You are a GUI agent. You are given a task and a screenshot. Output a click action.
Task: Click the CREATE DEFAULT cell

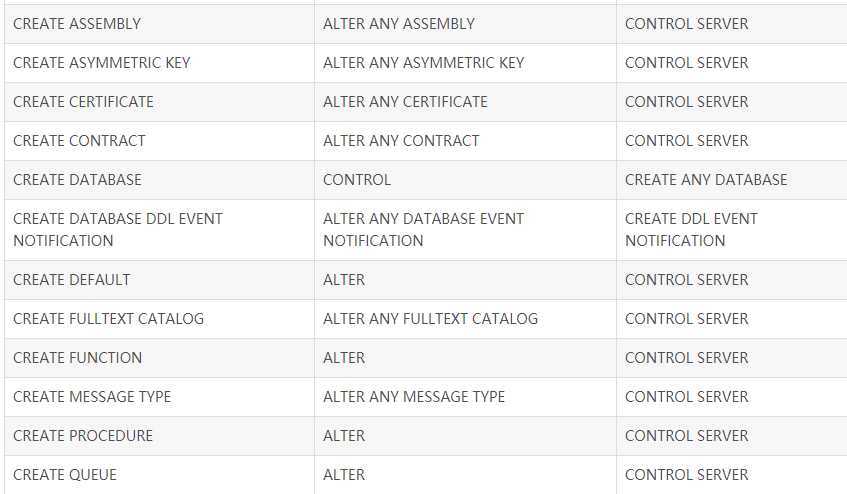[x=159, y=280]
